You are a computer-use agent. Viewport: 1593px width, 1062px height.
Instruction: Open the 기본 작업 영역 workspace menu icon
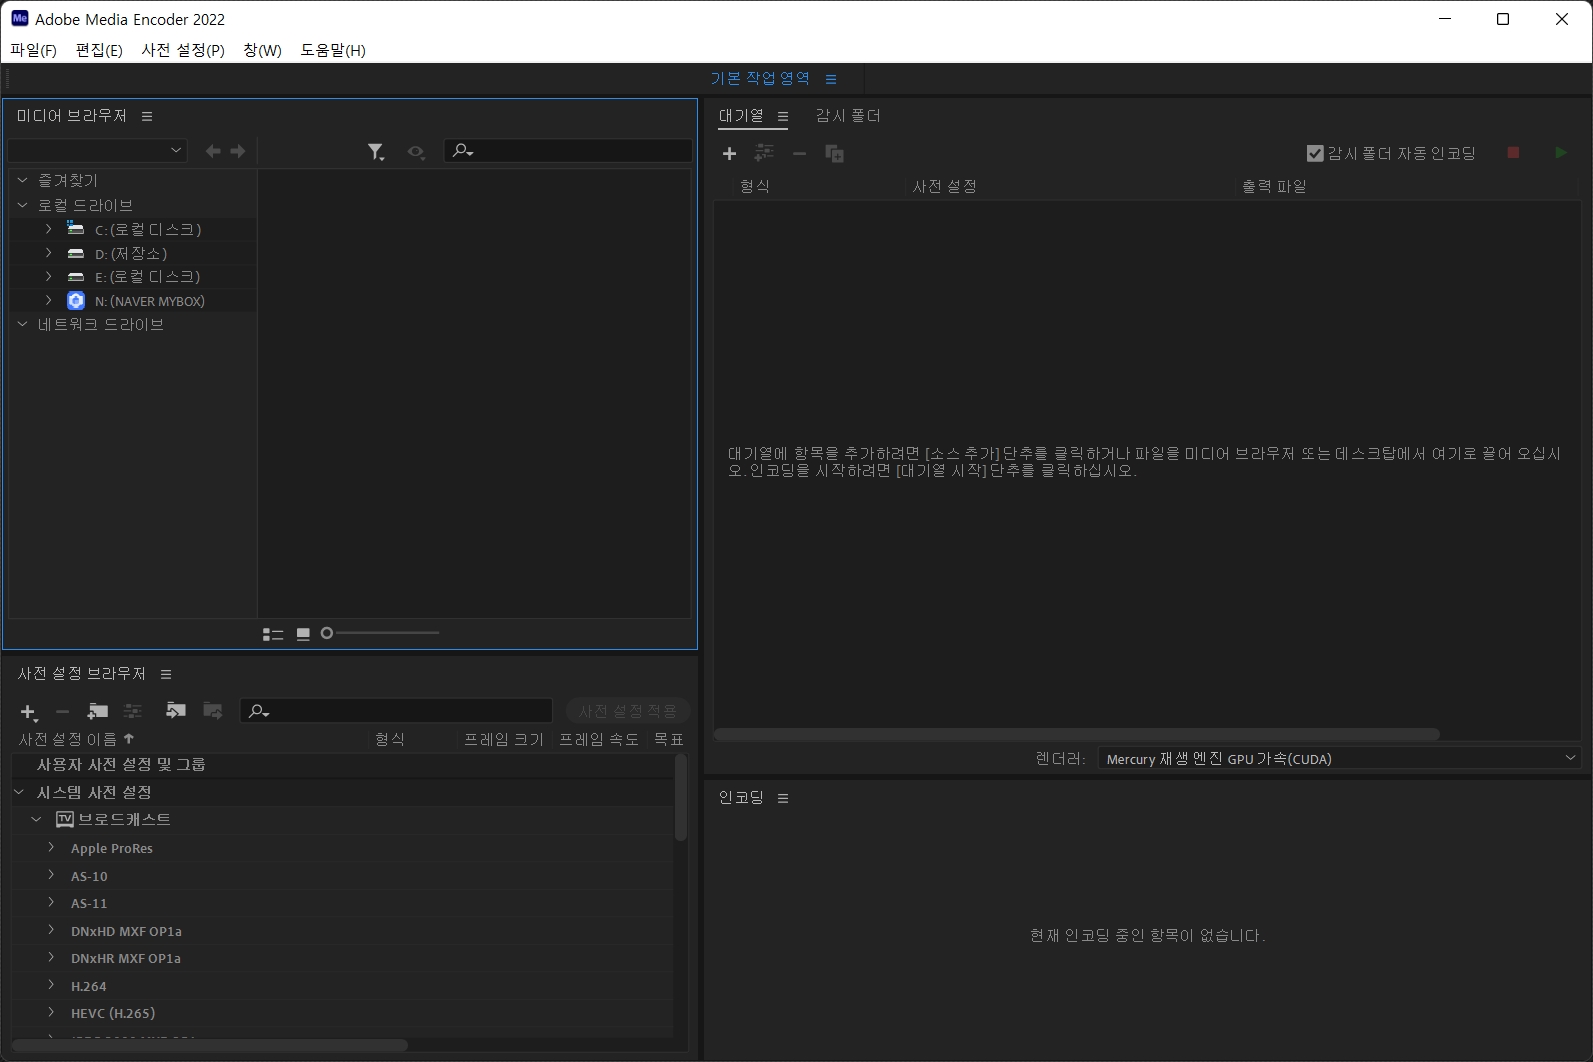pos(831,79)
